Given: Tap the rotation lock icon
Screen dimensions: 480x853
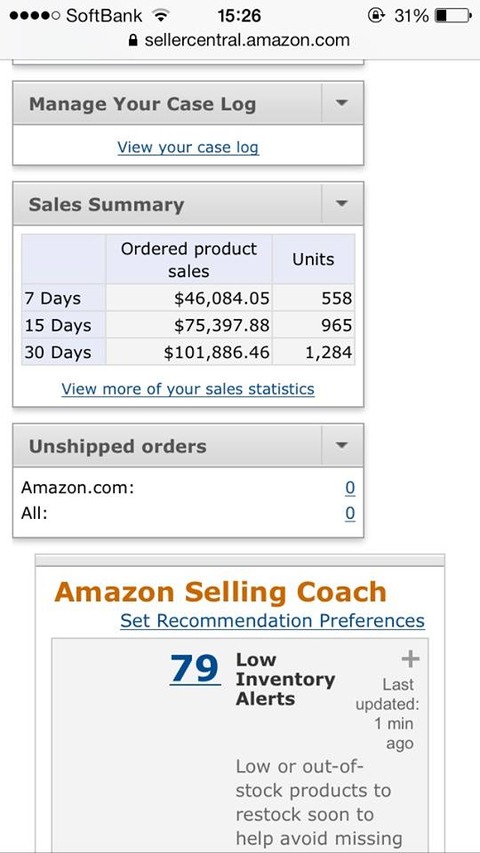Looking at the screenshot, I should click(x=376, y=16).
